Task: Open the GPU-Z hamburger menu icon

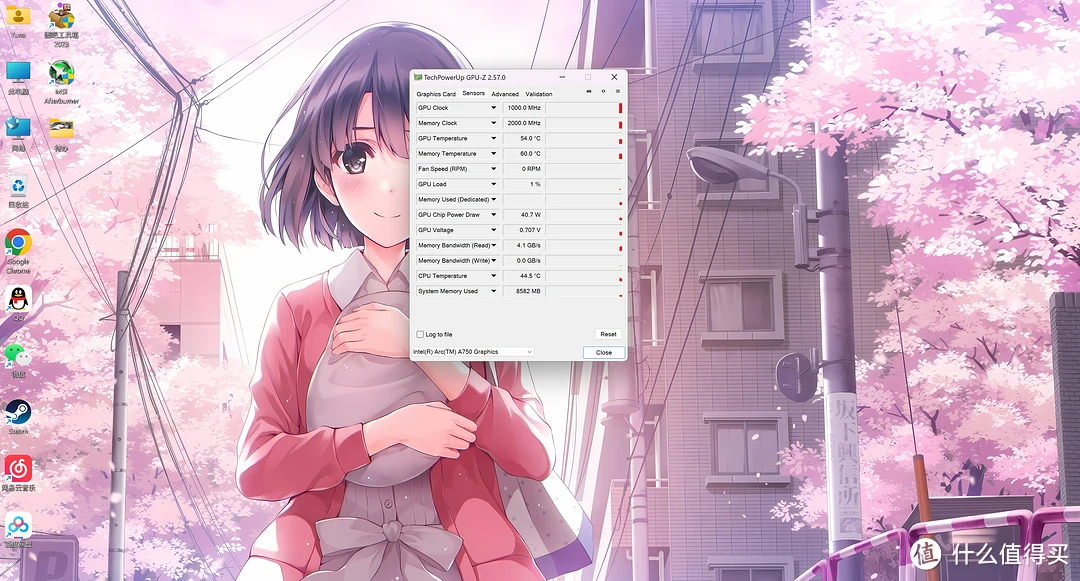Action: coord(618,92)
